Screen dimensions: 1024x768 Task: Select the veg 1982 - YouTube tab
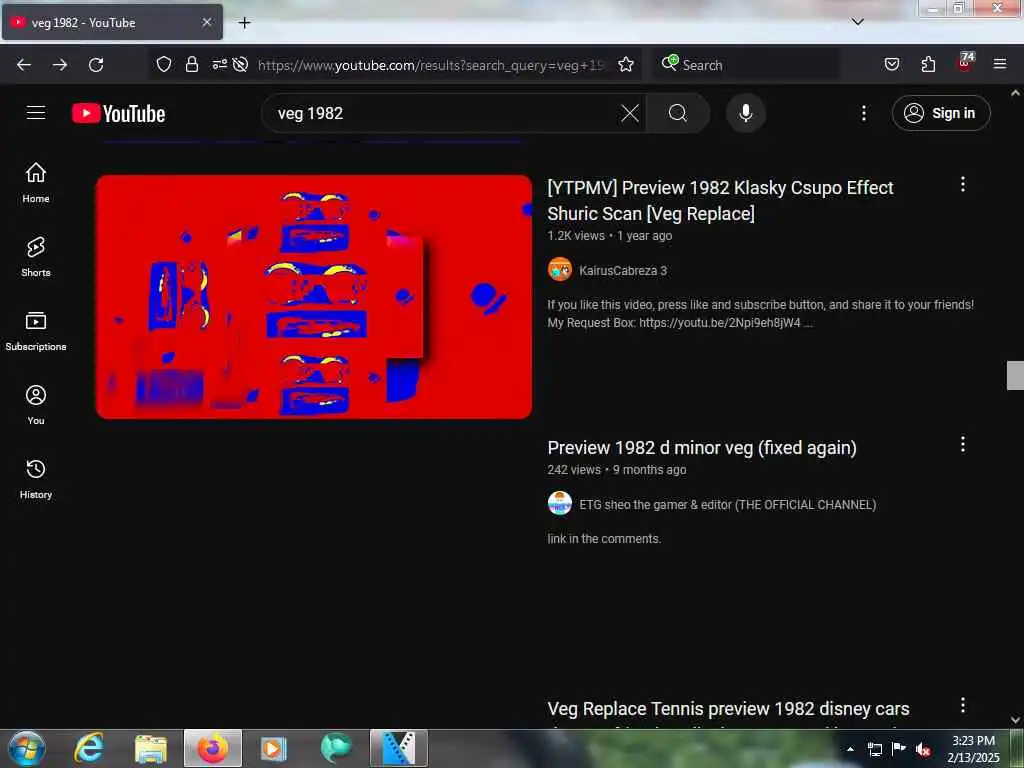112,22
